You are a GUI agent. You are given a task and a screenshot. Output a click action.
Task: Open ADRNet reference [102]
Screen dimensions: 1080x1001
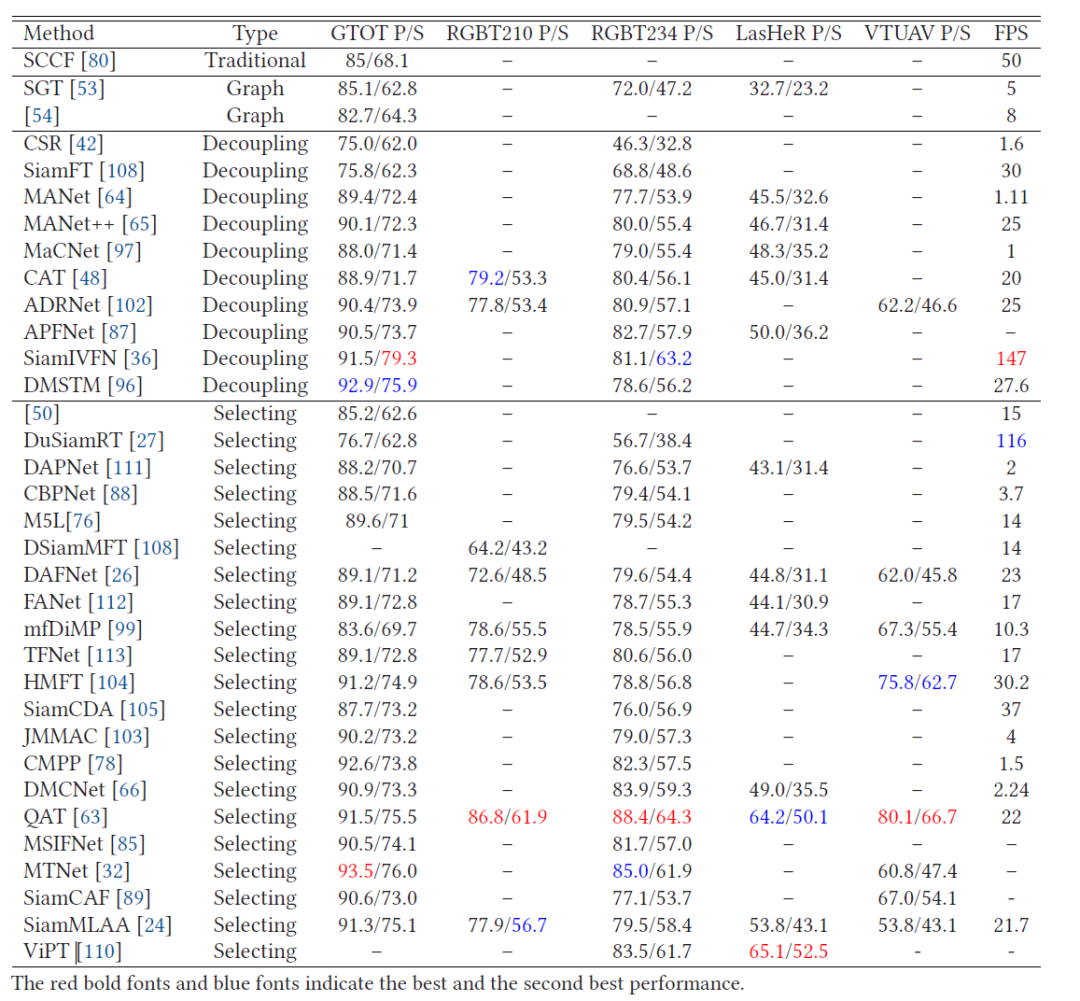[130, 305]
